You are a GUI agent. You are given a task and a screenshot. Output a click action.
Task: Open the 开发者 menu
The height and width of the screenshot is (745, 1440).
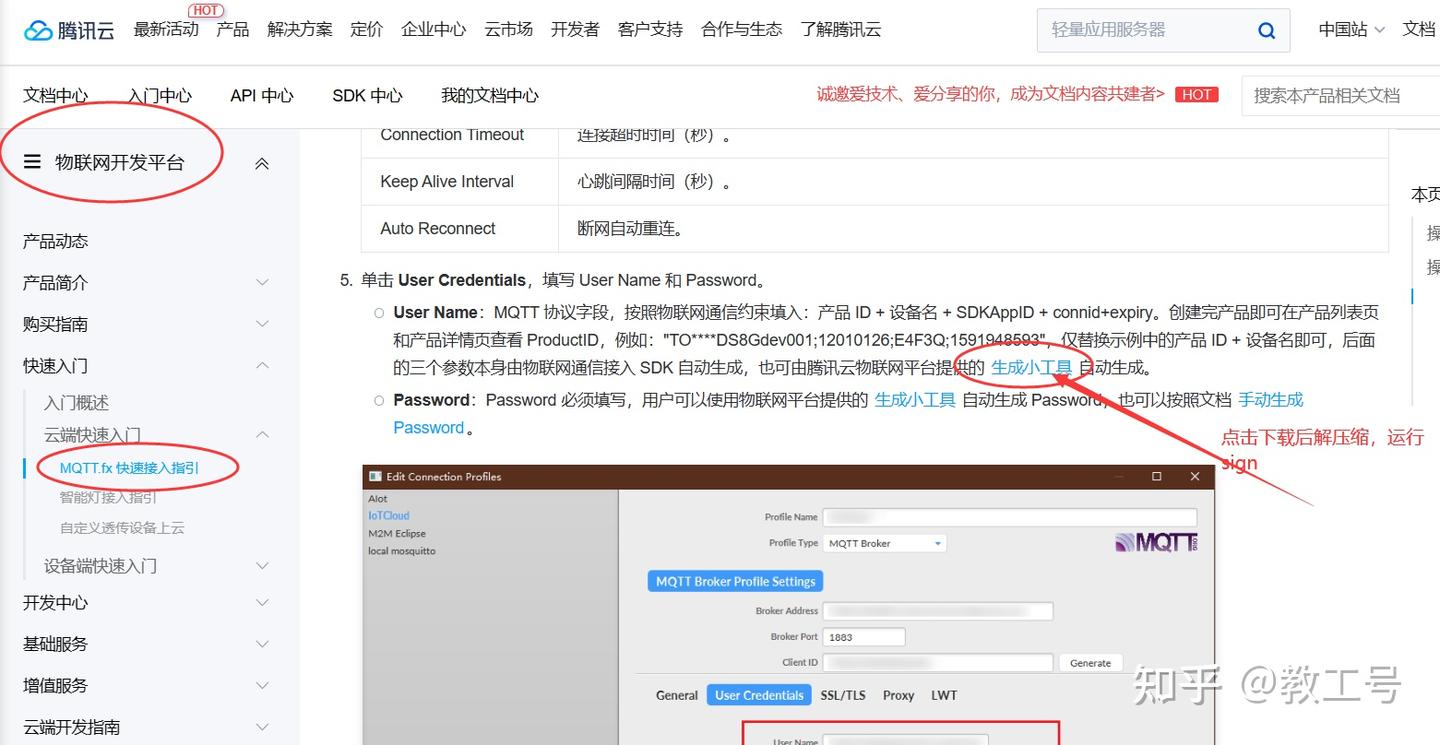575,30
